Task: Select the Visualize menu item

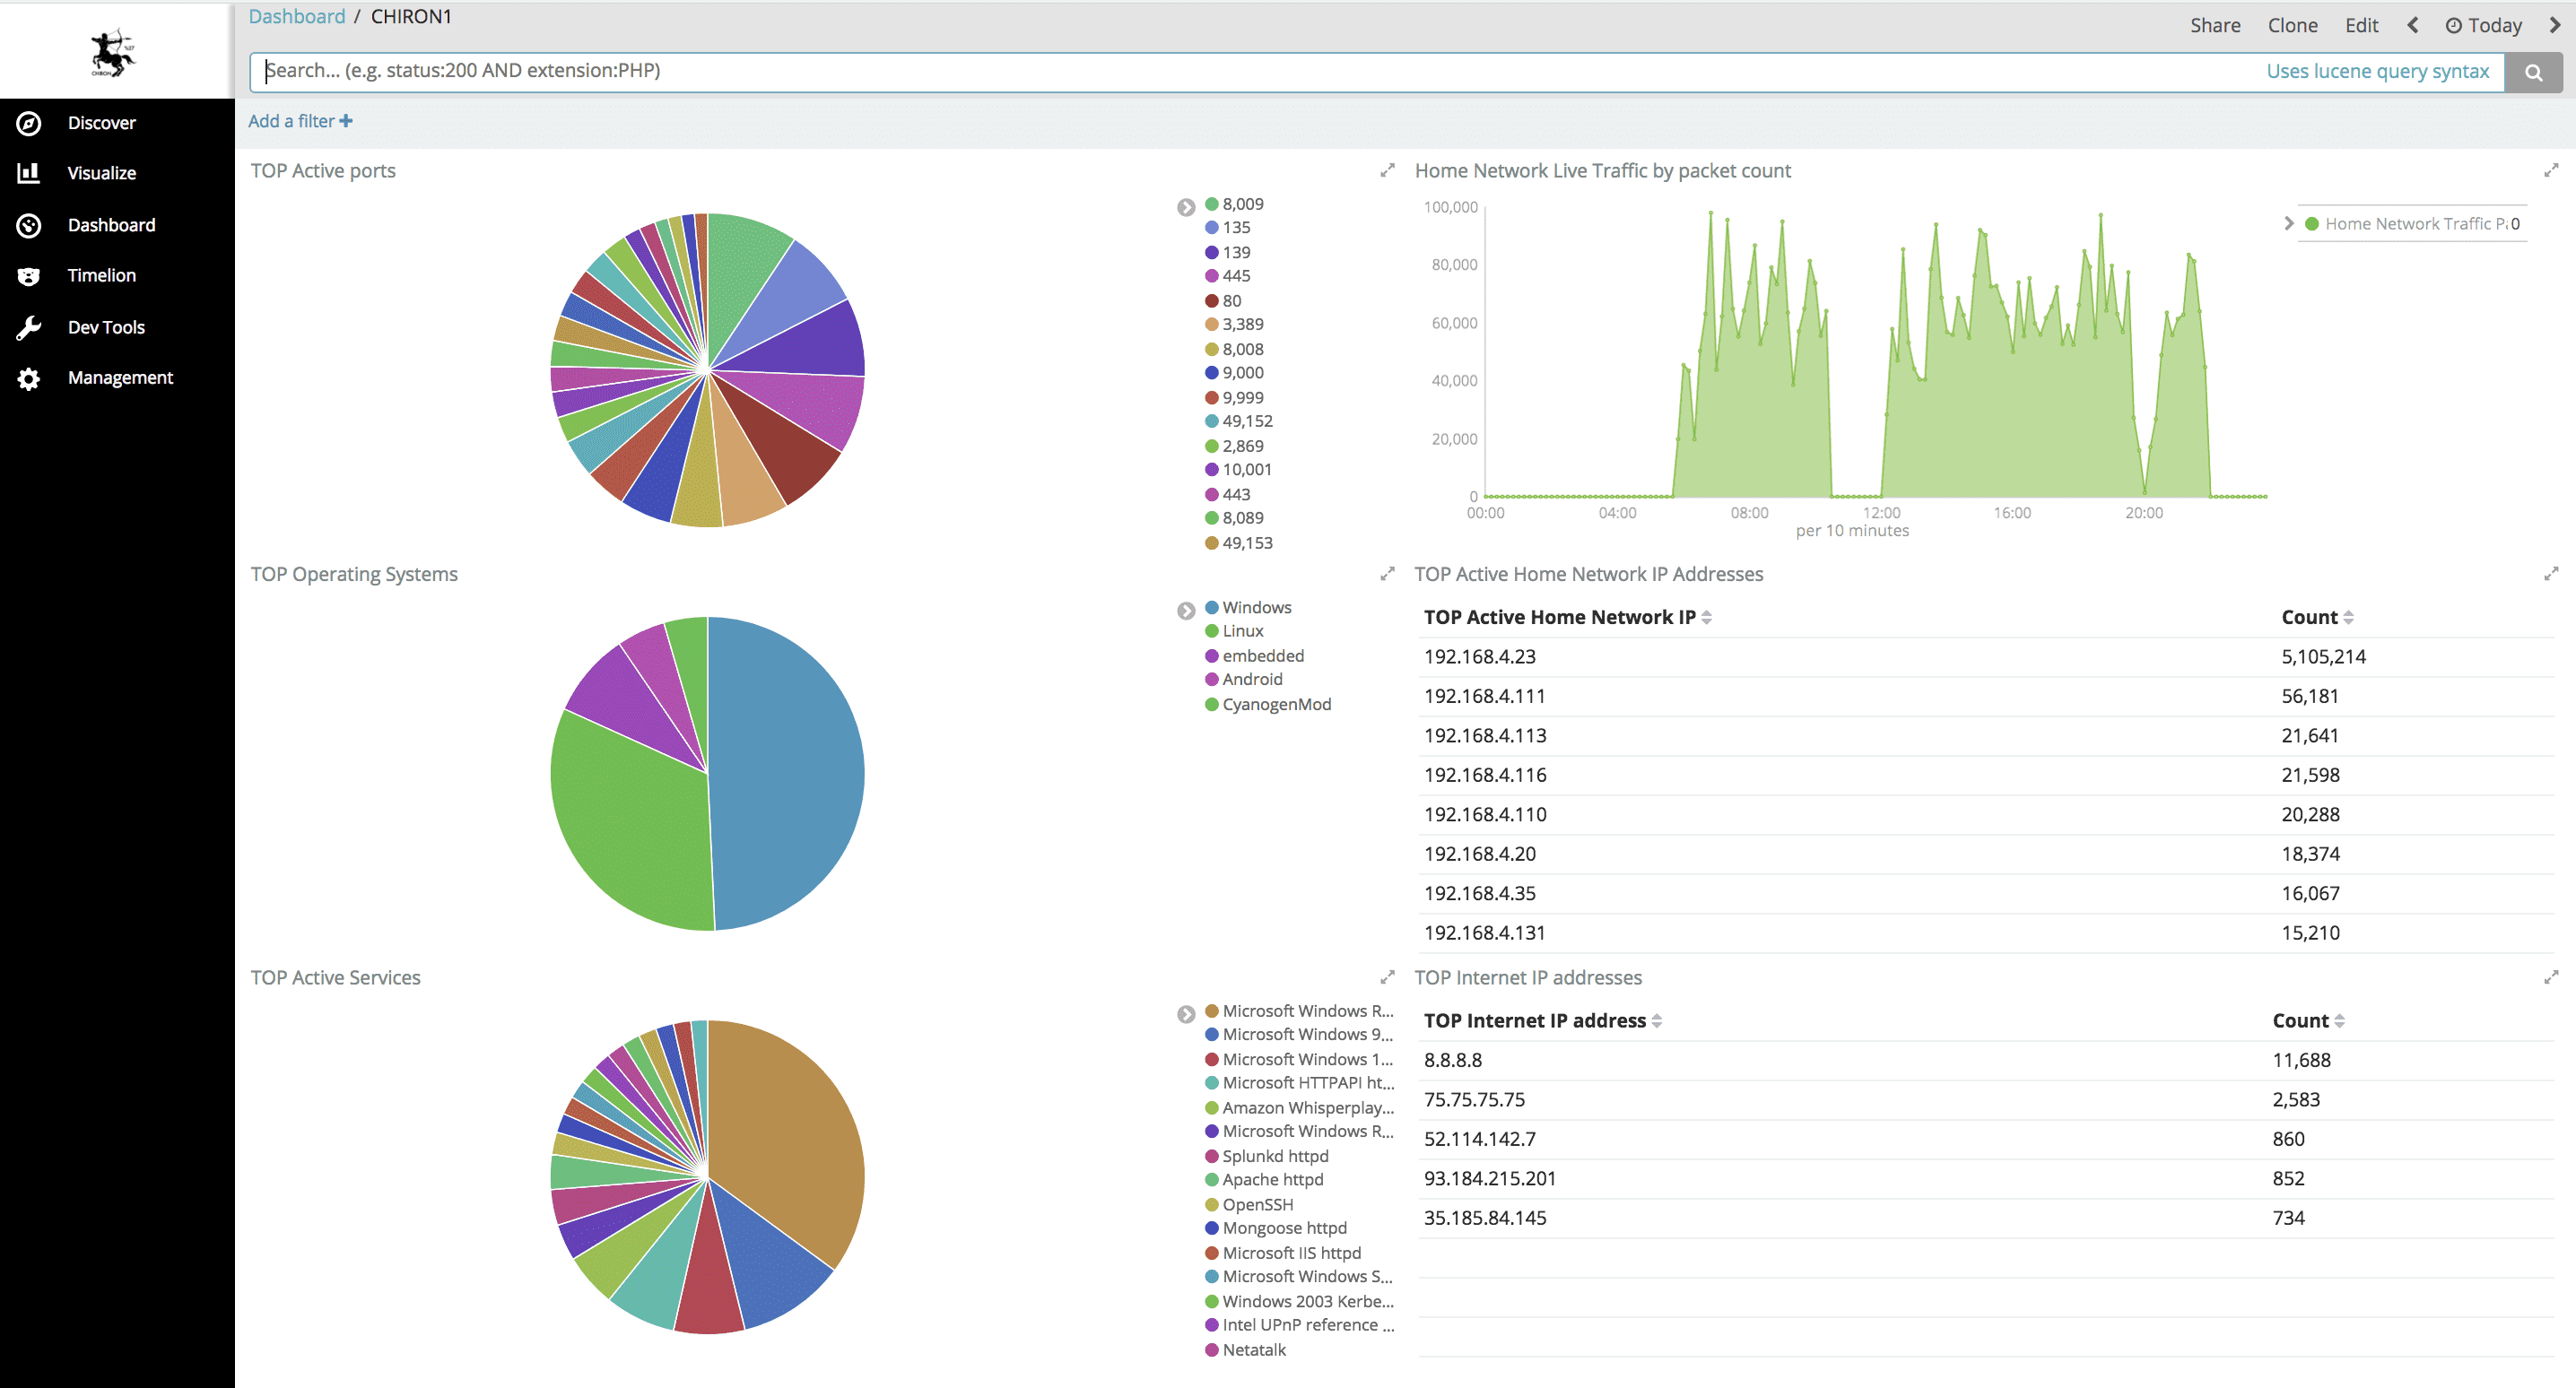Action: click(x=101, y=173)
